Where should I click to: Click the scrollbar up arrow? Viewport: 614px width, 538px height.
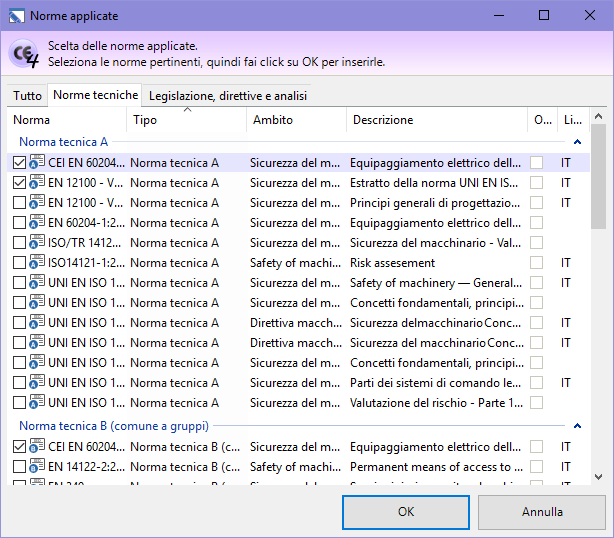coord(598,116)
